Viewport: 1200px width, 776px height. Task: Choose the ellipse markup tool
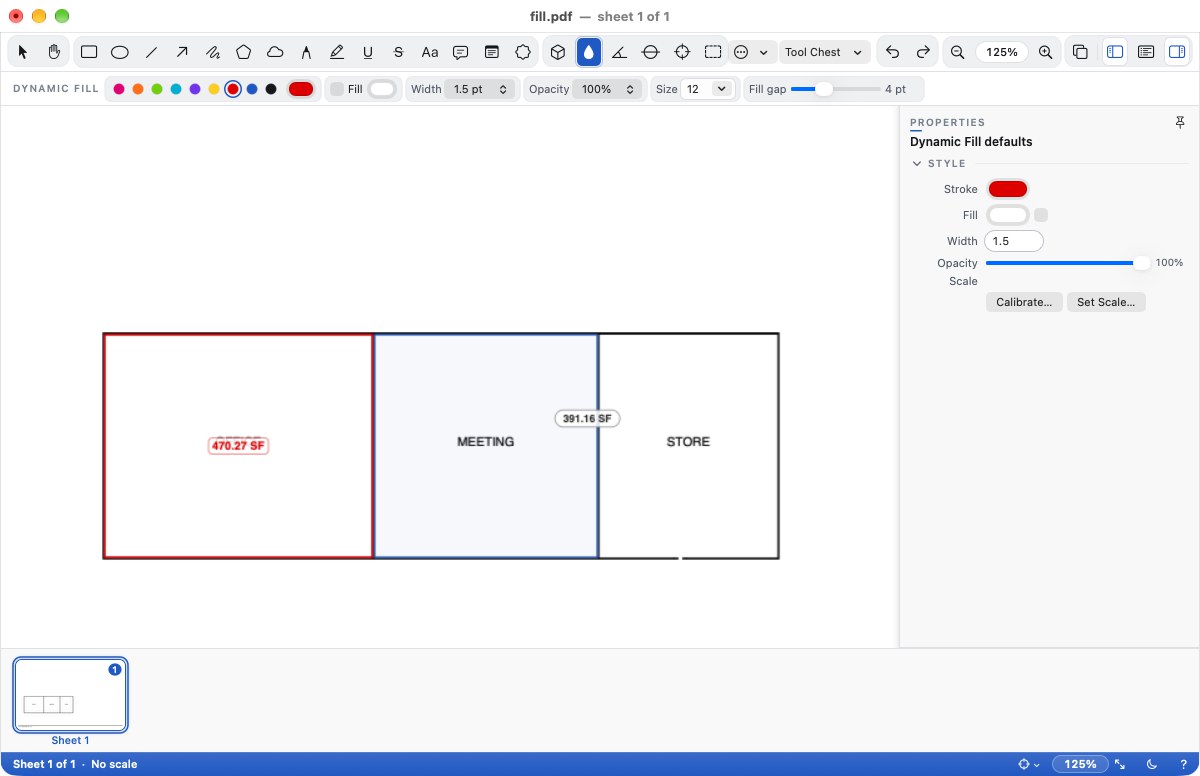point(120,52)
